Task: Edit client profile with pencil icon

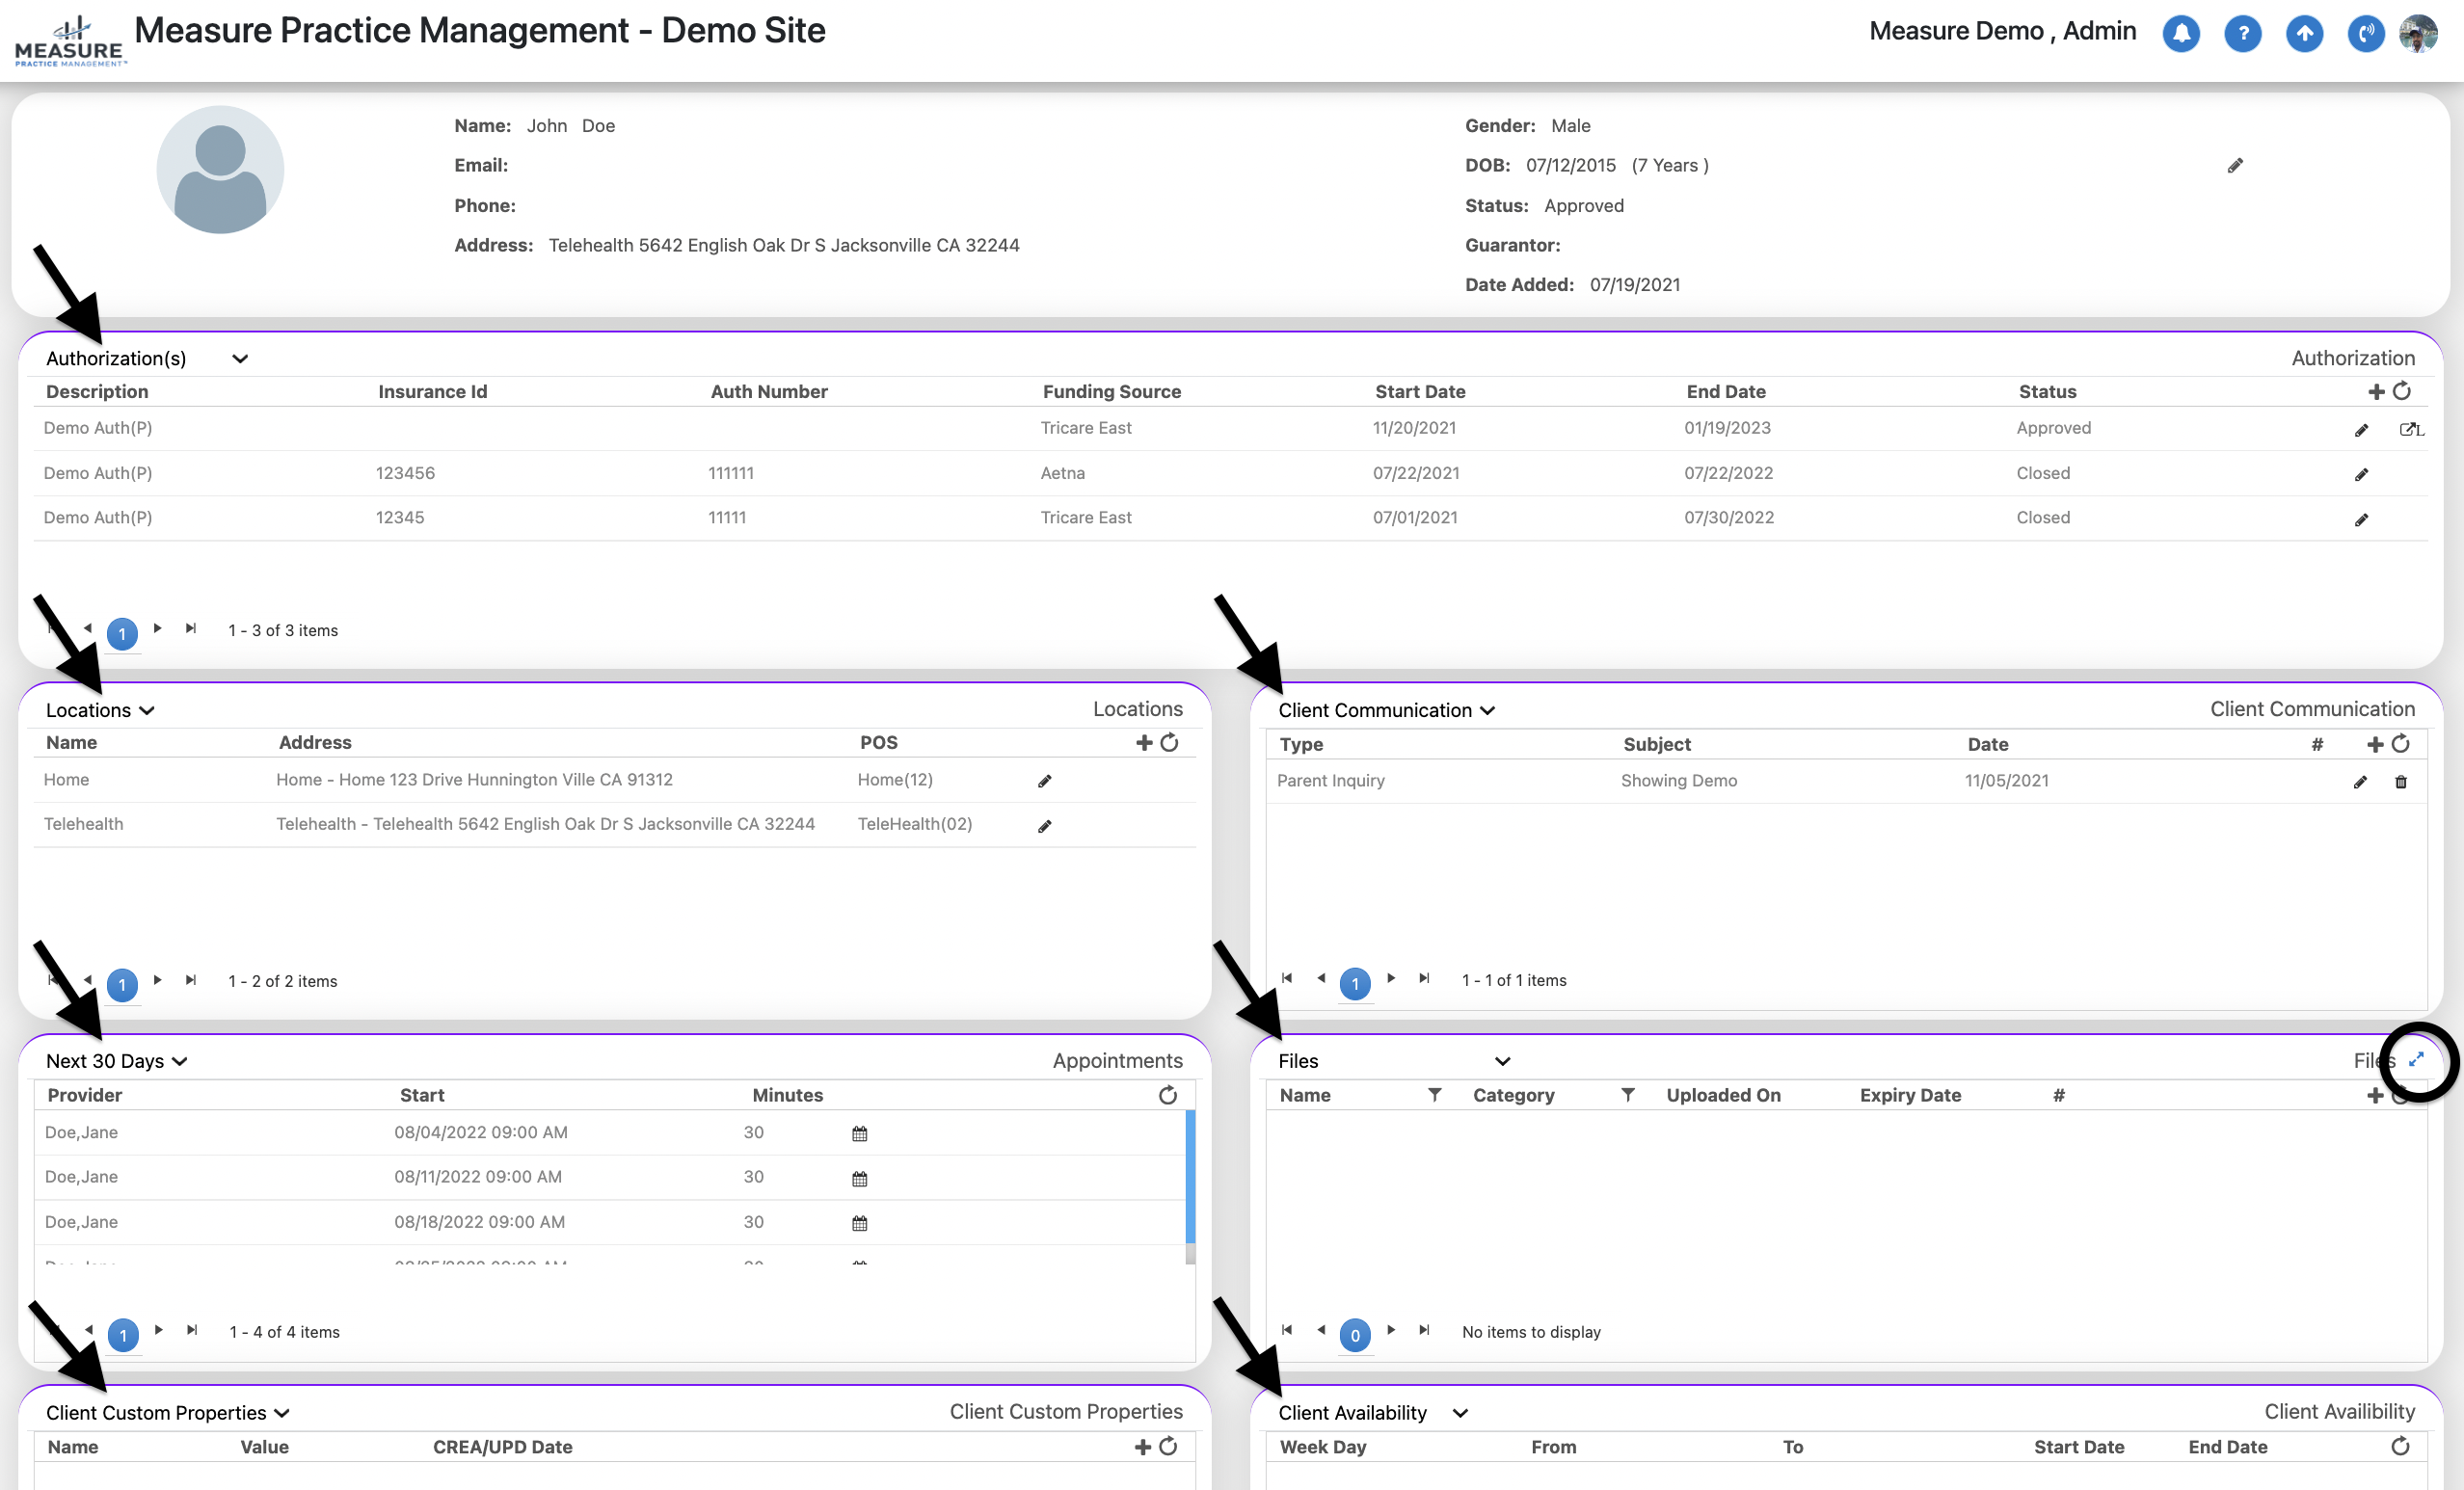Action: [2235, 166]
